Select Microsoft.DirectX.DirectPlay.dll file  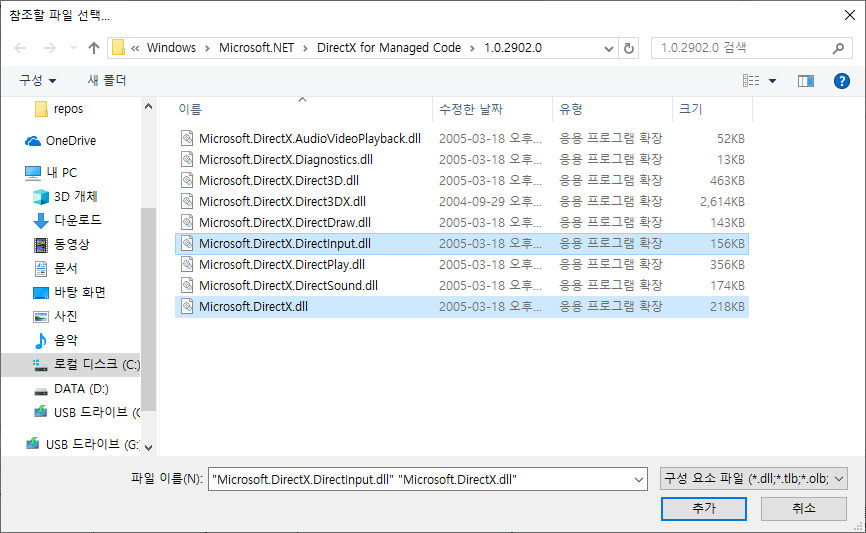point(462,265)
